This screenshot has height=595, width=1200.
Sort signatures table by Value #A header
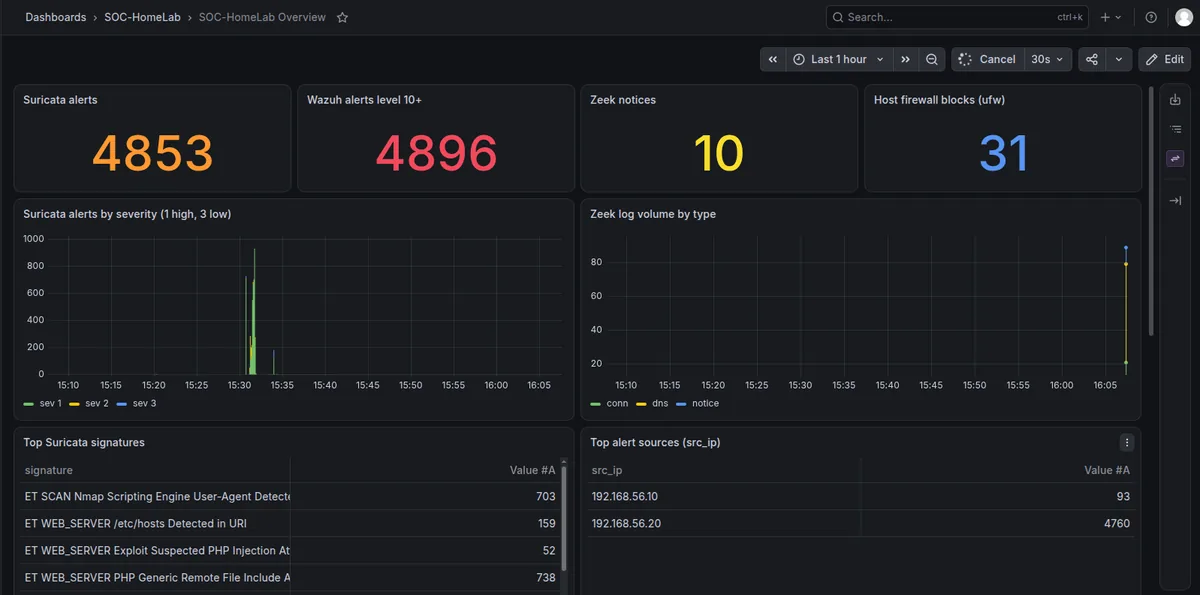532,470
